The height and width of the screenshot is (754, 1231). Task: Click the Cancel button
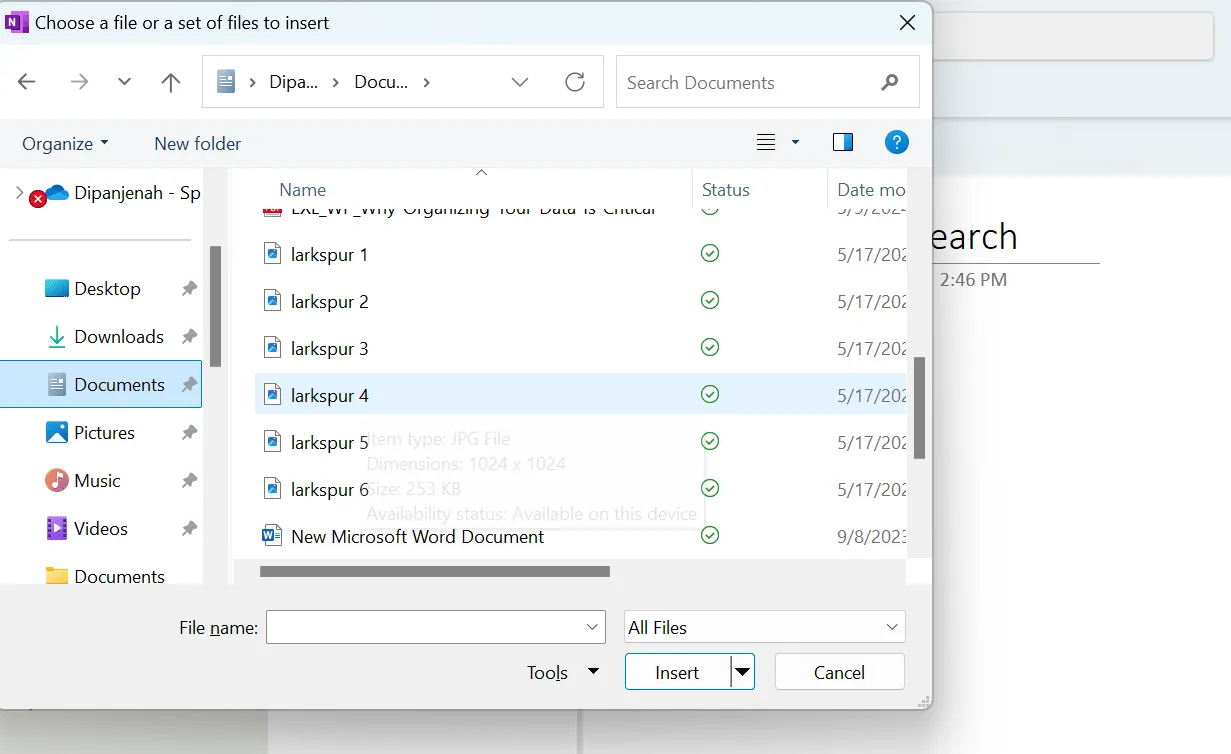coord(839,672)
